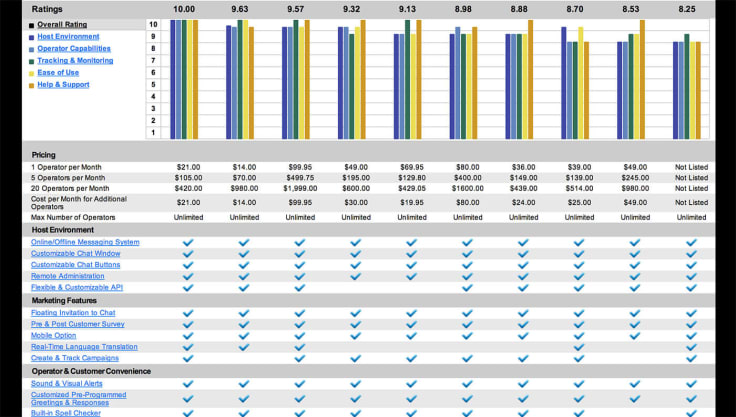Open Floating Invitation to Chat link
Viewport: 736px width, 417px height.
coord(73,312)
